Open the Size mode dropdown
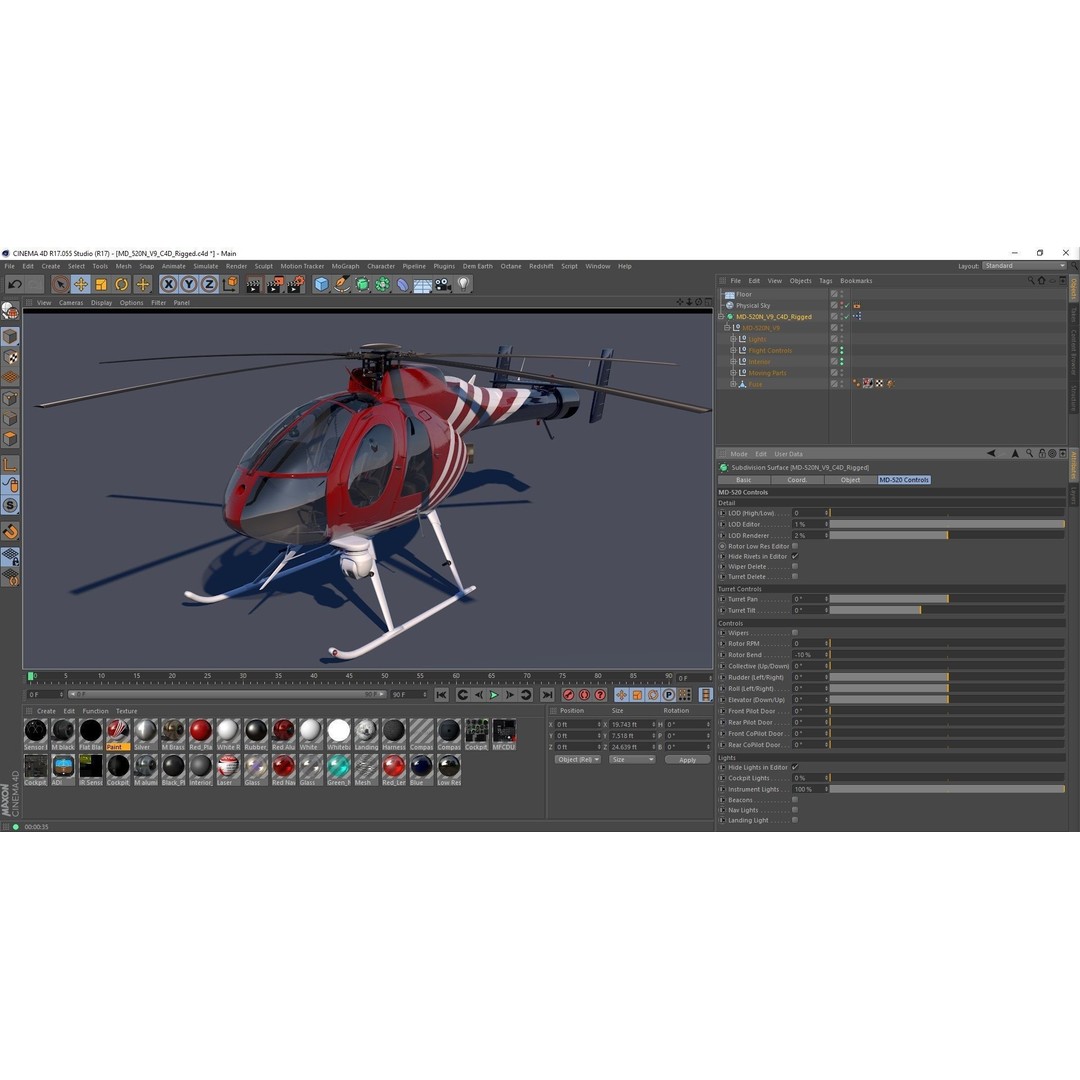Screen dimensions: 1080x1080 click(632, 760)
